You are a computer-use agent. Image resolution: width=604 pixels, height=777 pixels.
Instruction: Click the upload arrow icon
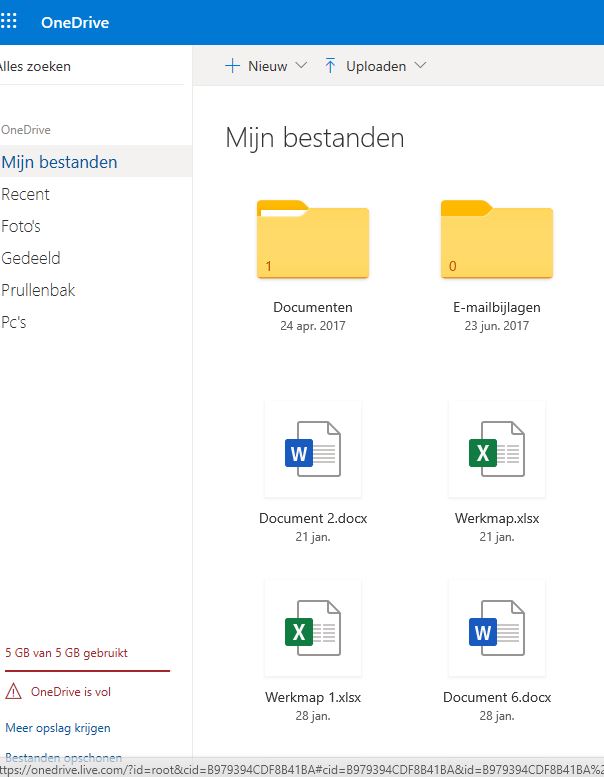pos(330,65)
